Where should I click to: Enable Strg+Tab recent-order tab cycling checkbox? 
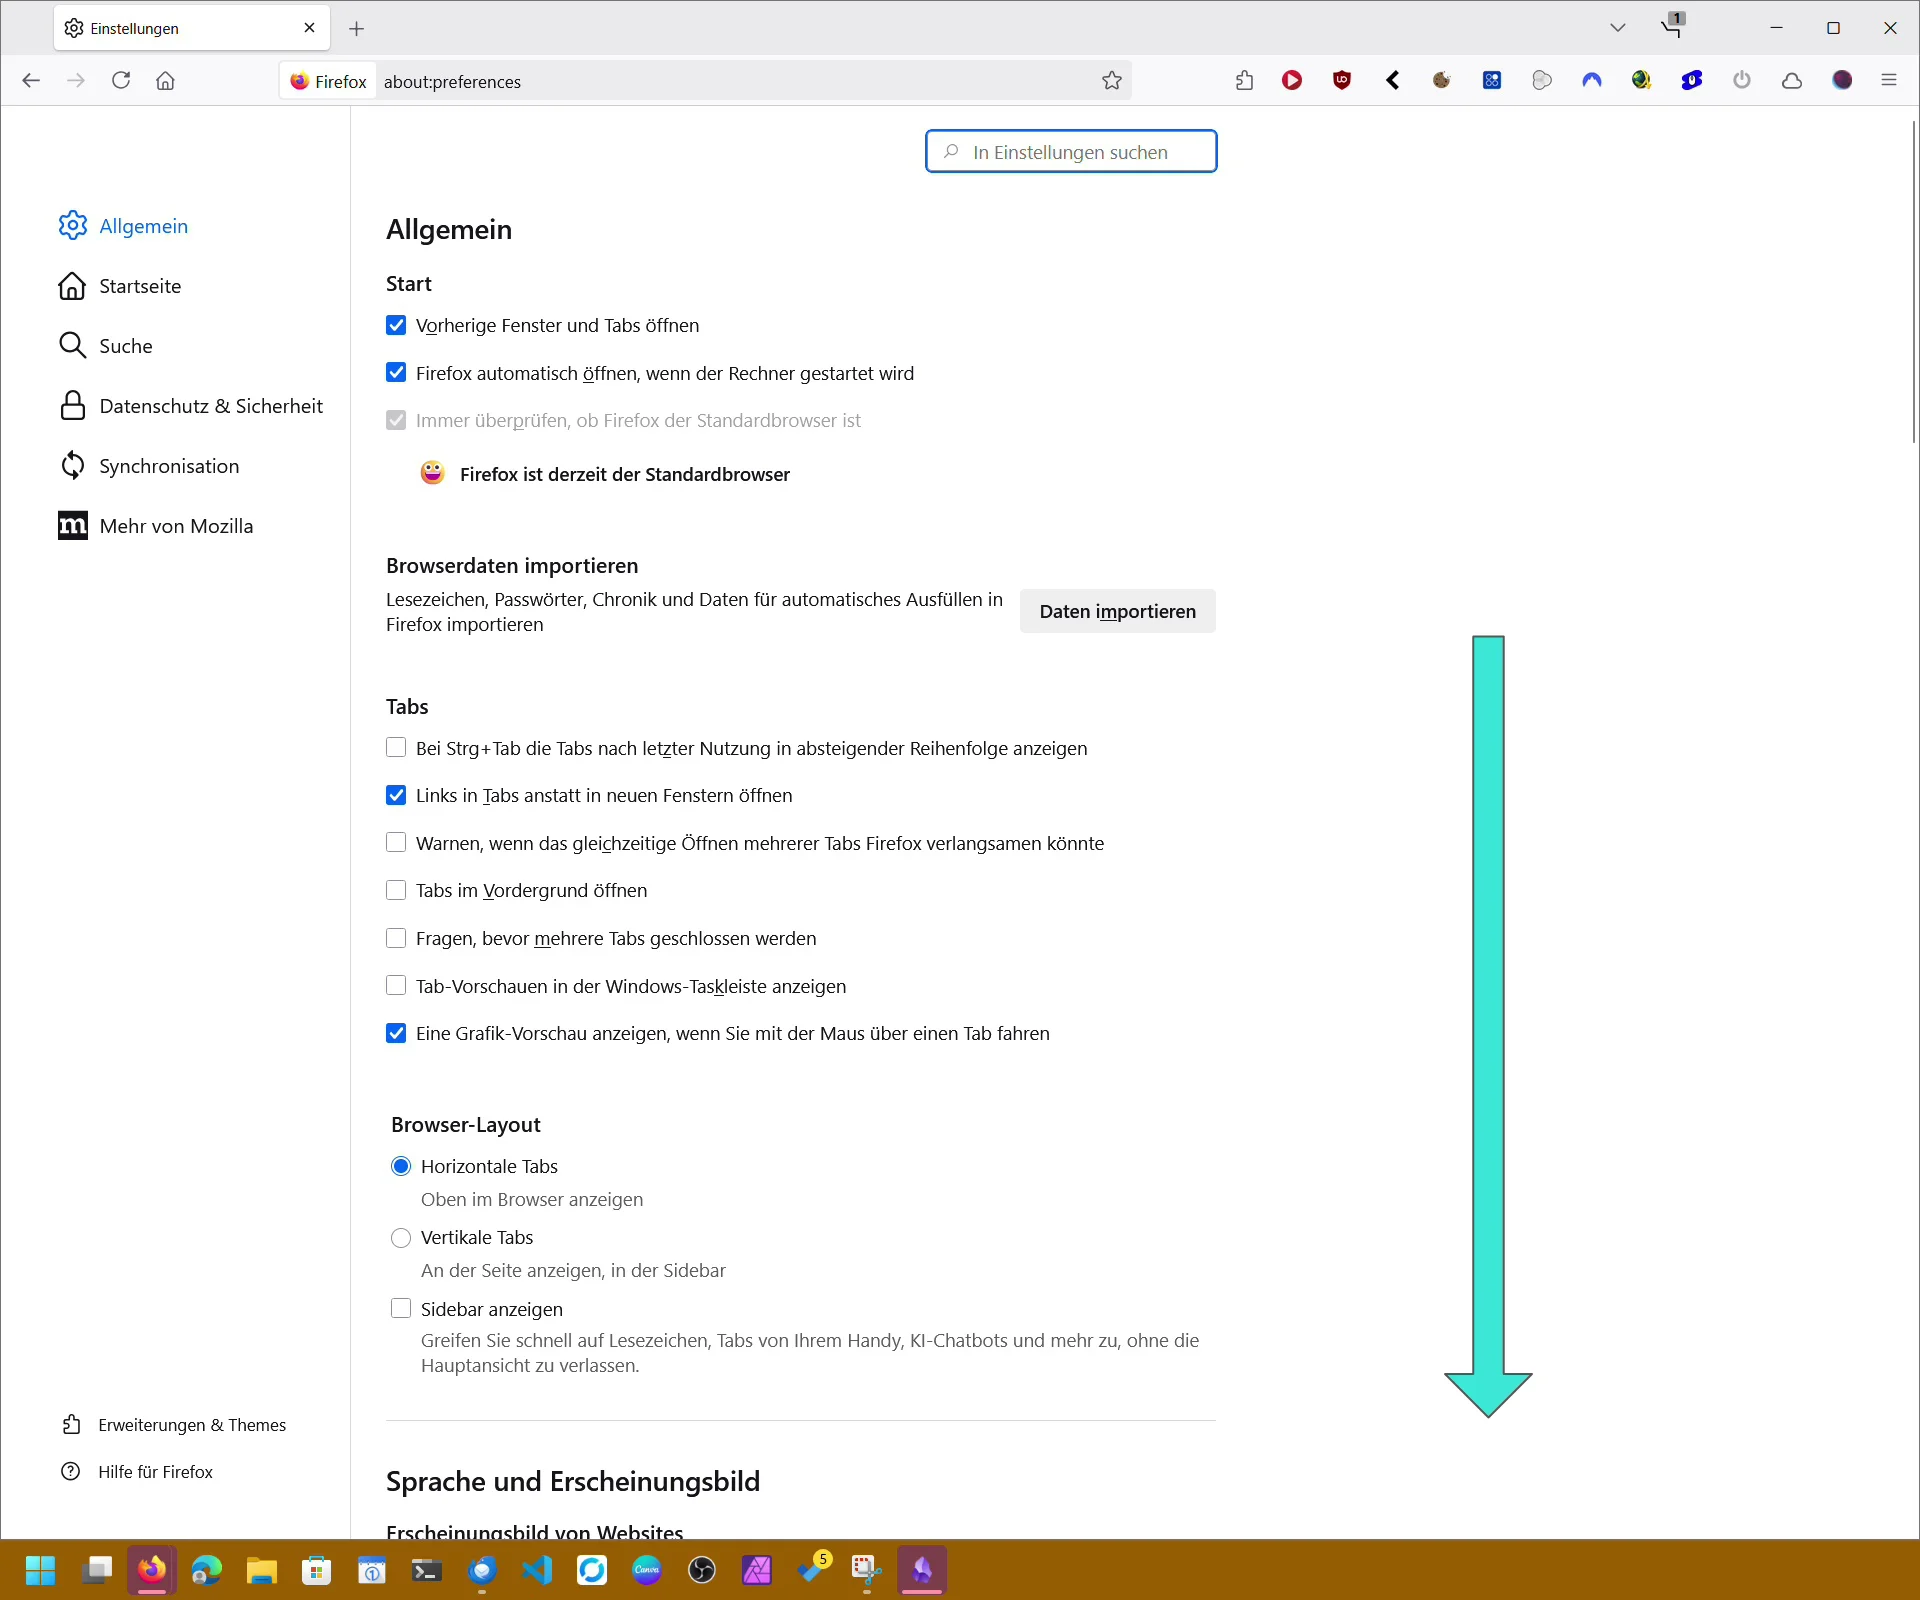(396, 748)
